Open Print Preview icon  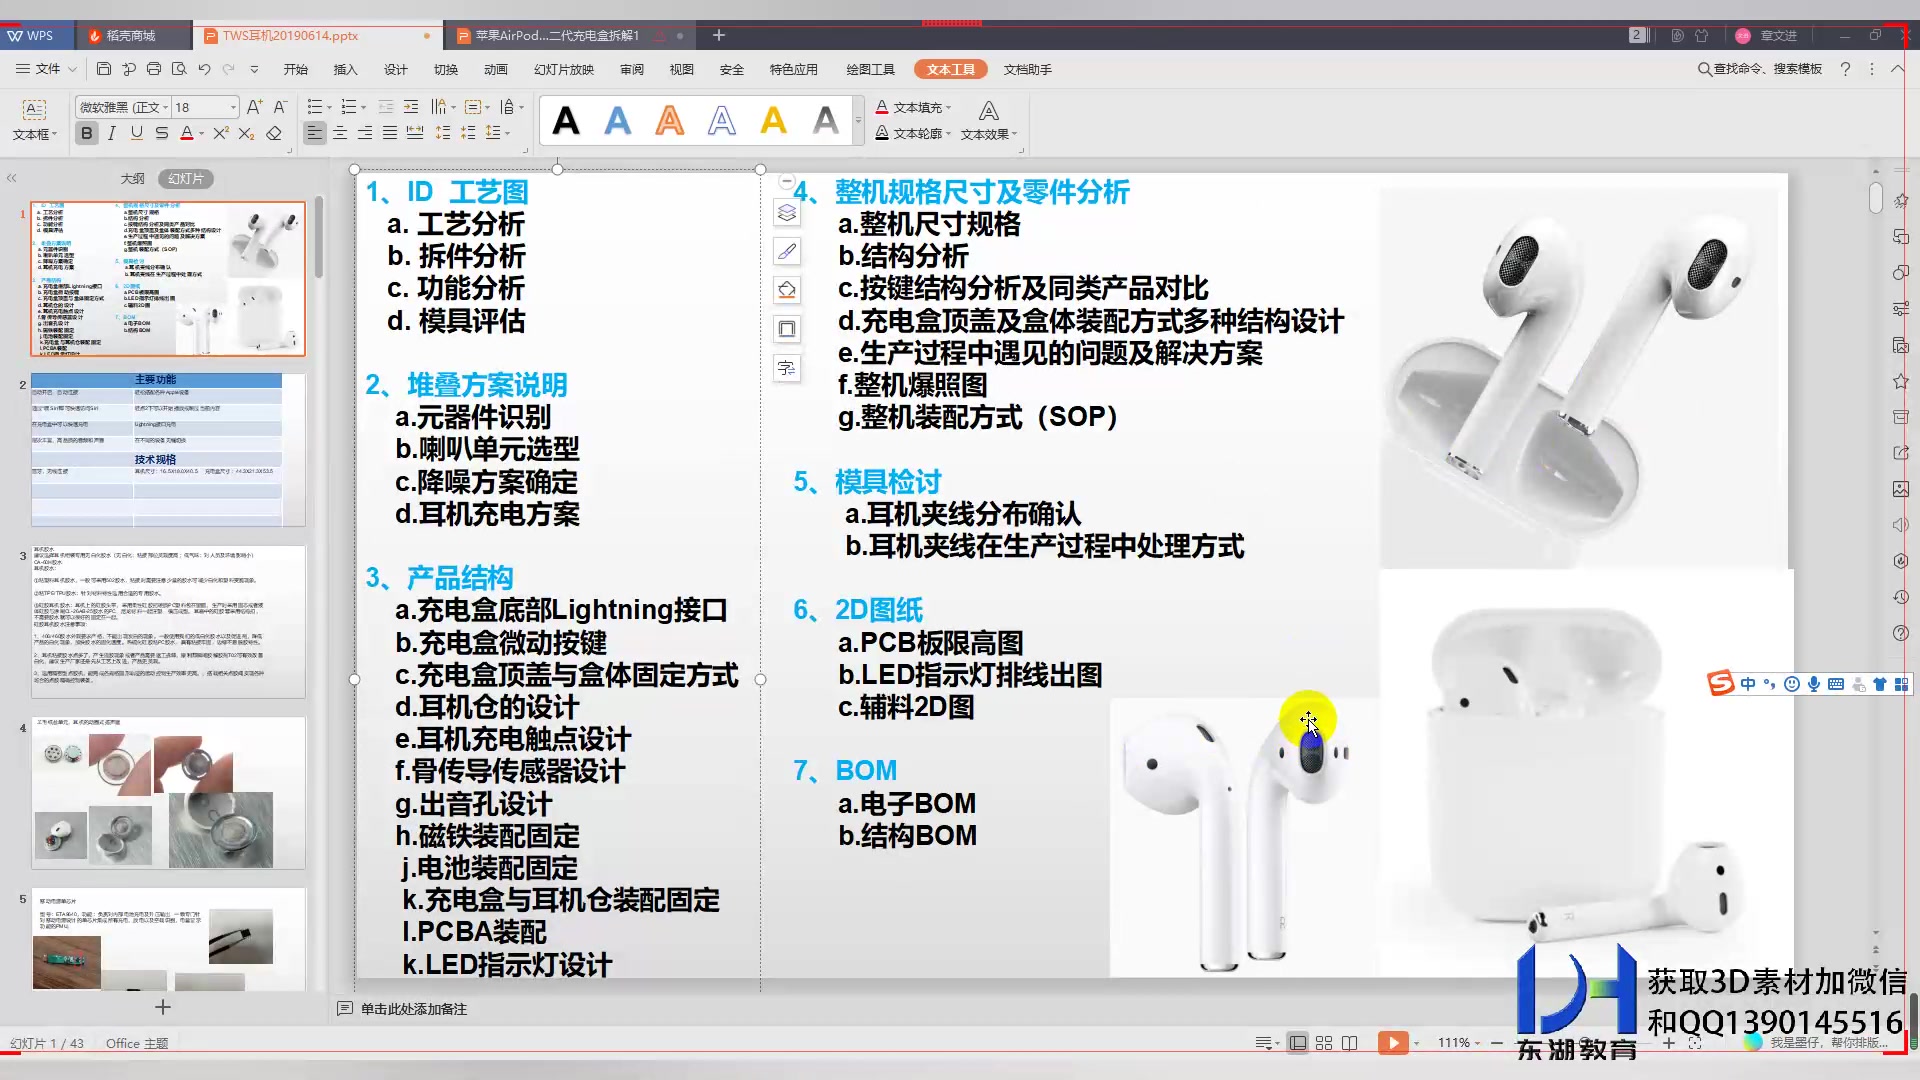click(x=179, y=69)
